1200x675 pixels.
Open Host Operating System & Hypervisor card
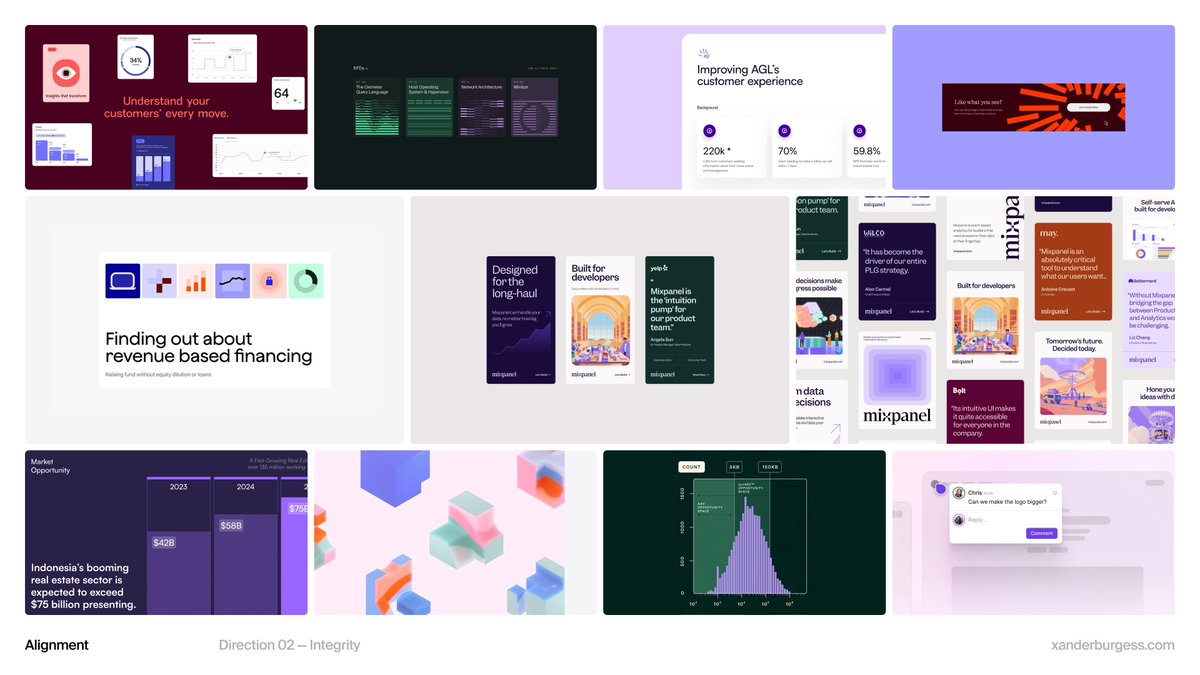click(x=430, y=108)
